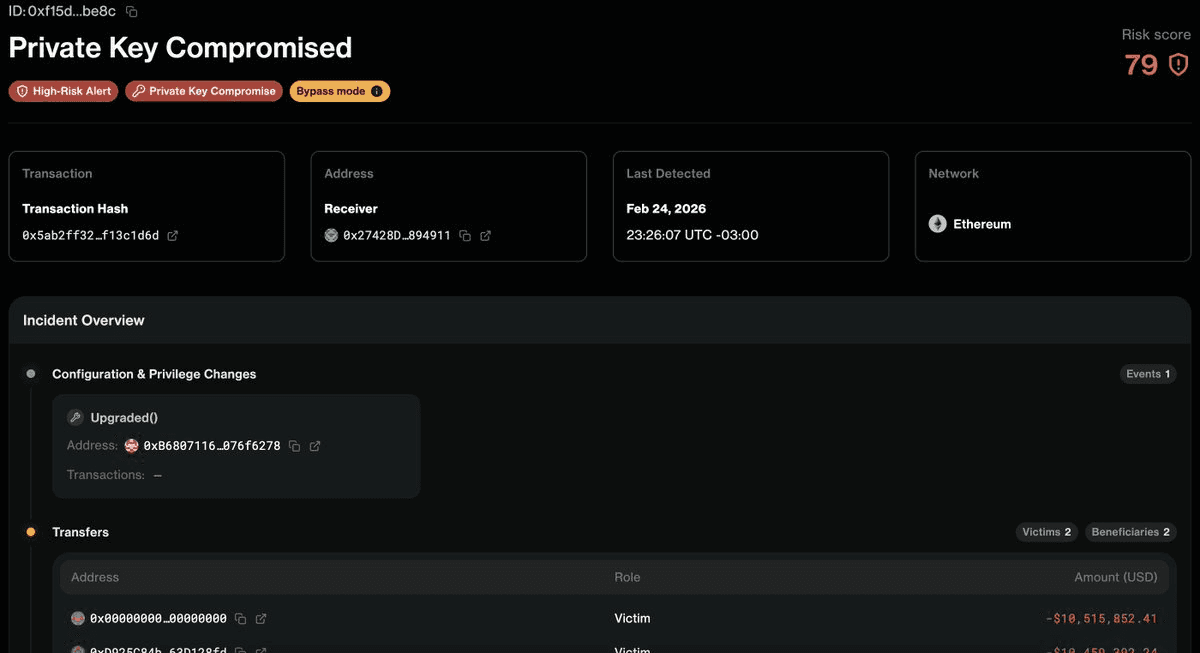Click the info icon inside the Bypass mode badge
This screenshot has height=653, width=1200.
point(377,91)
